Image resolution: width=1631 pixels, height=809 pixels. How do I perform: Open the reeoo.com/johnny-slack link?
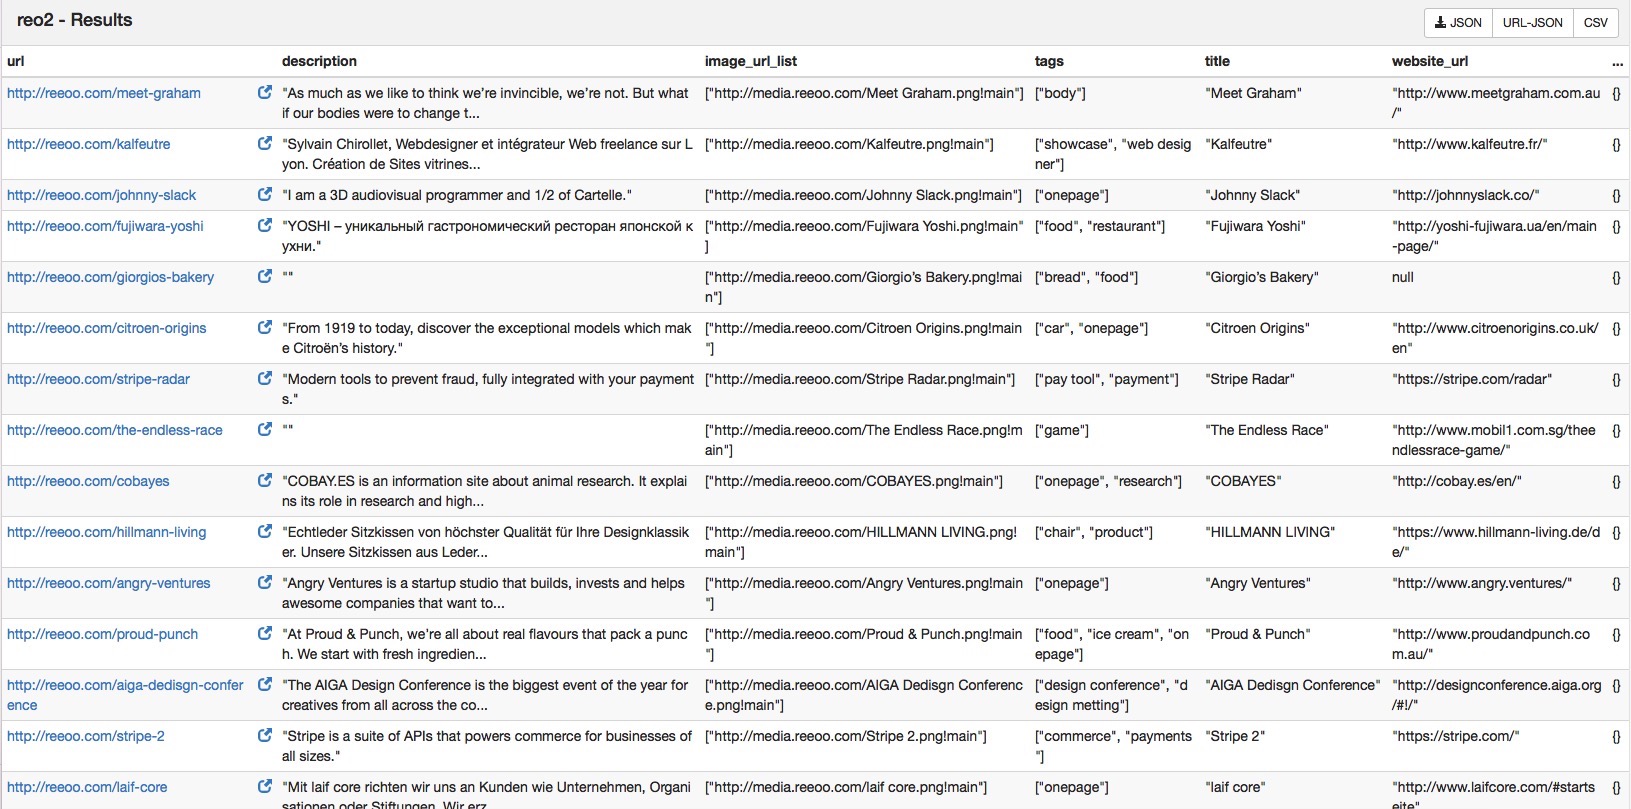pyautogui.click(x=102, y=195)
